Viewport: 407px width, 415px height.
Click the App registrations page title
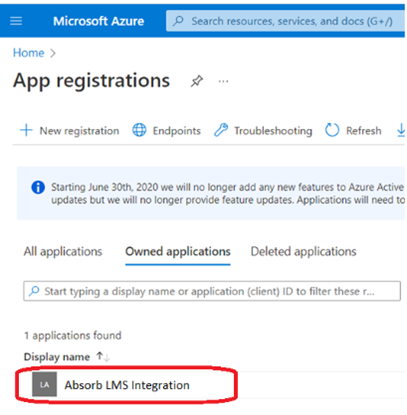point(92,81)
